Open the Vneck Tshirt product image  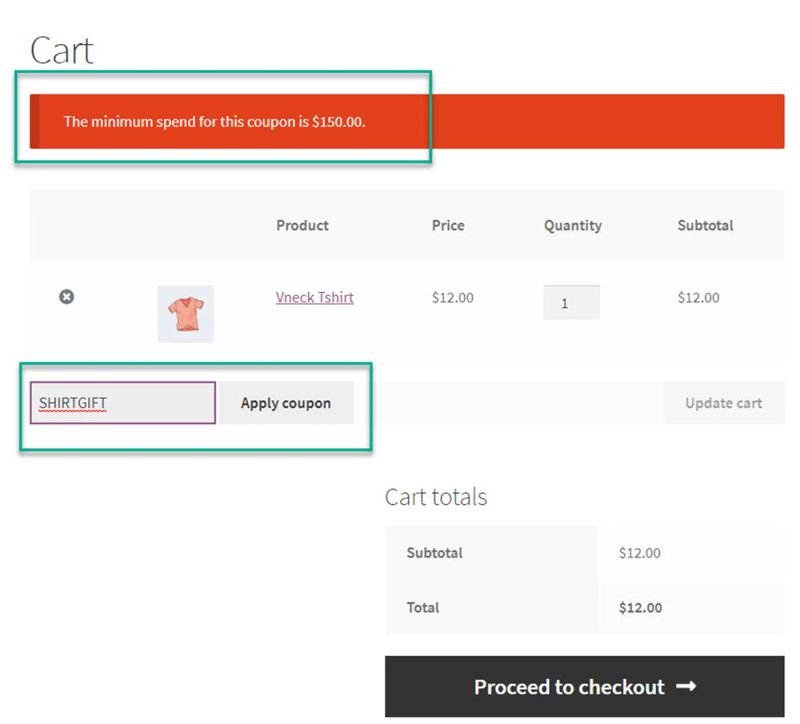(x=186, y=312)
